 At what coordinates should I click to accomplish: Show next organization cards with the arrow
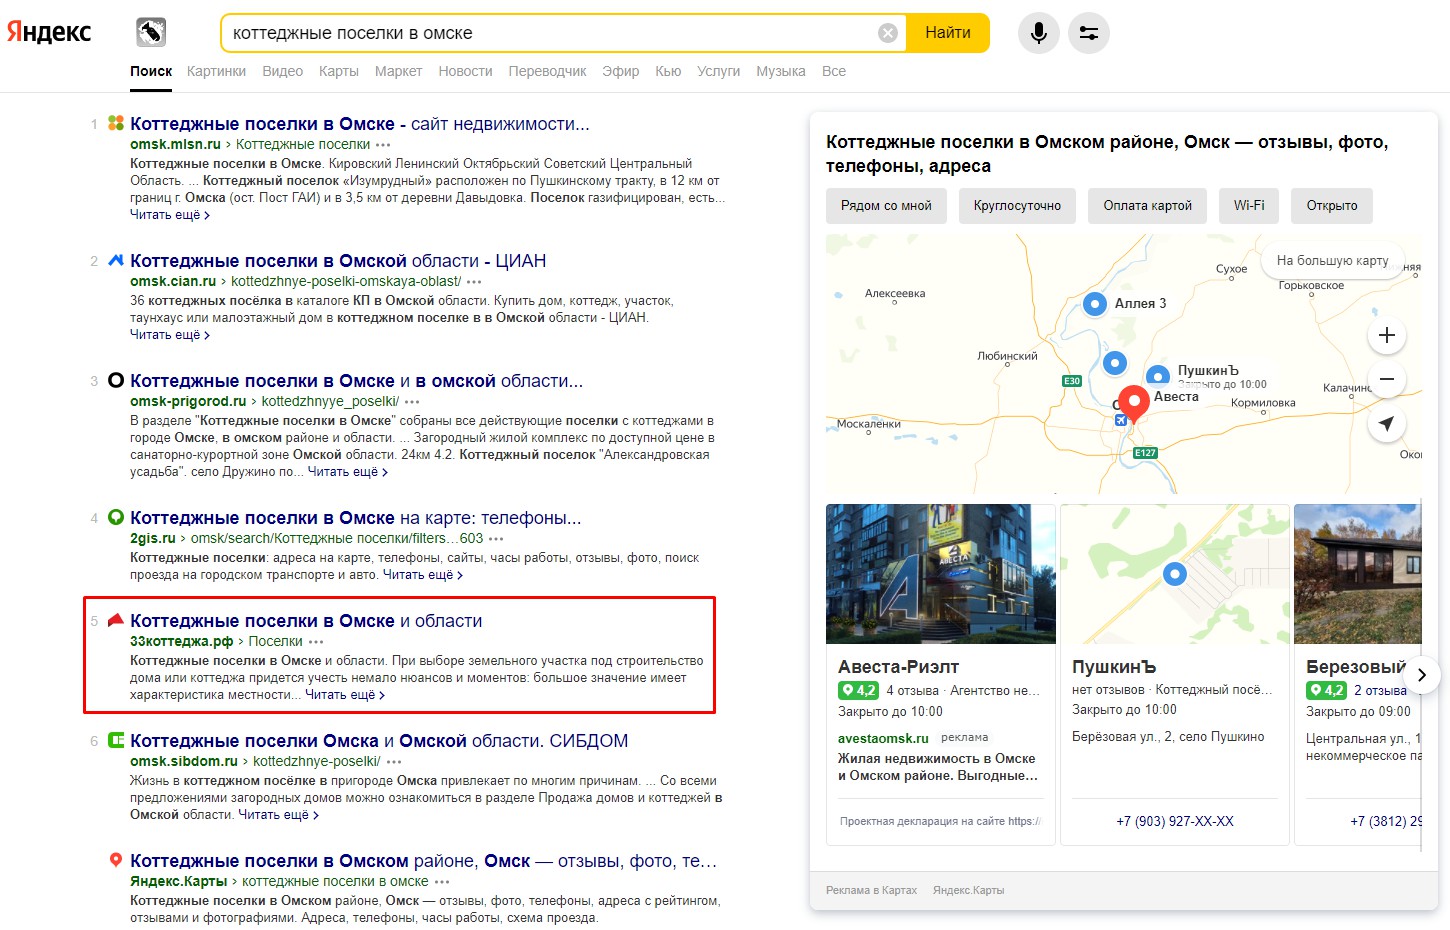1421,675
